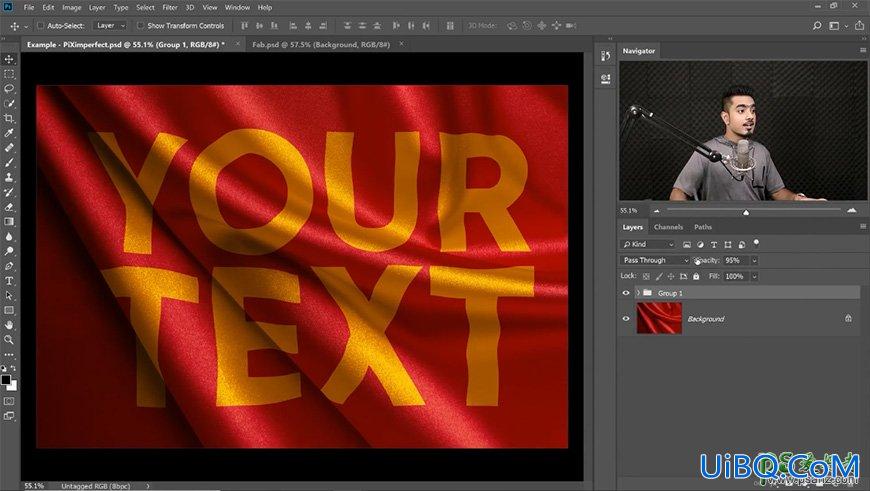Switch to the Fab.psd document tab
Viewport: 870px width, 491px height.
pos(321,44)
